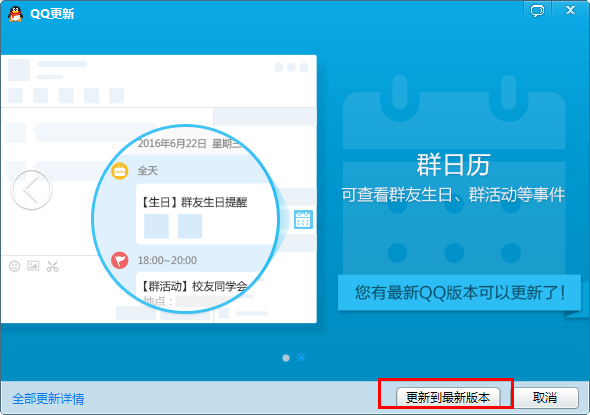The width and height of the screenshot is (590, 415).
Task: Select the second carousel page dot
Action: pyautogui.click(x=301, y=357)
